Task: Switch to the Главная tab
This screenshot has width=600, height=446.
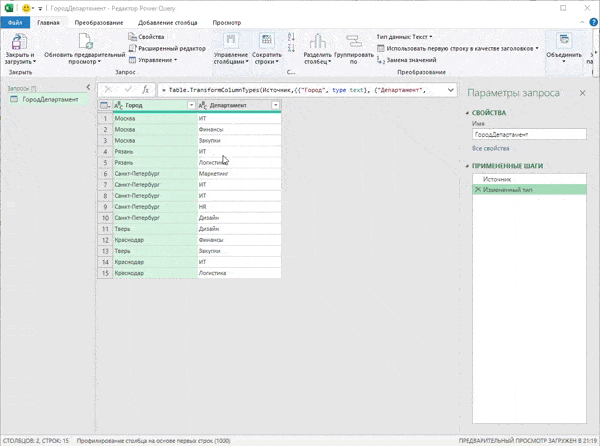Action: point(48,23)
